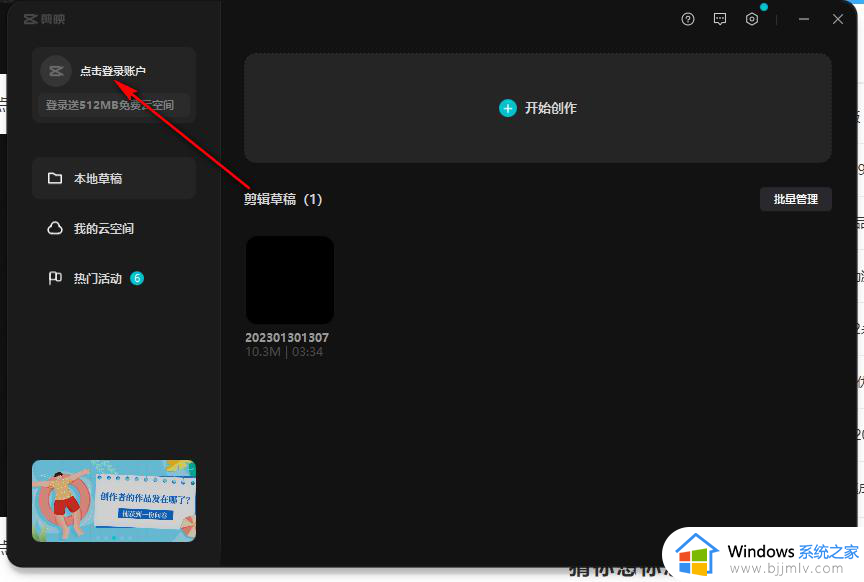Click the flag icon of 热门活动
The height and width of the screenshot is (582, 864).
click(55, 278)
